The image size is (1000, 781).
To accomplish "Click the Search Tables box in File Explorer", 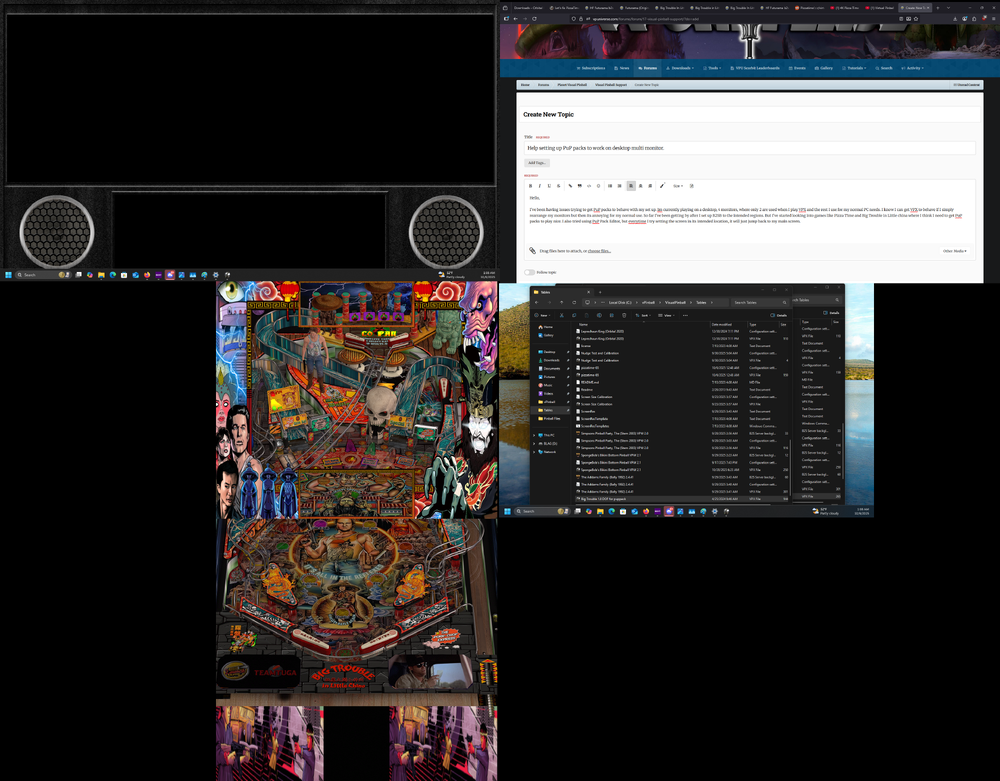I will pos(759,302).
